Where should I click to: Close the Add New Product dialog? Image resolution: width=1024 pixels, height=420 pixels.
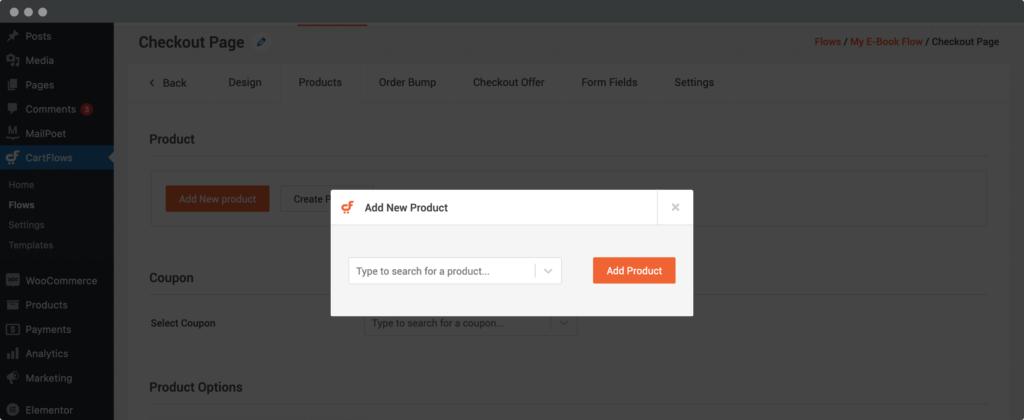coord(675,207)
